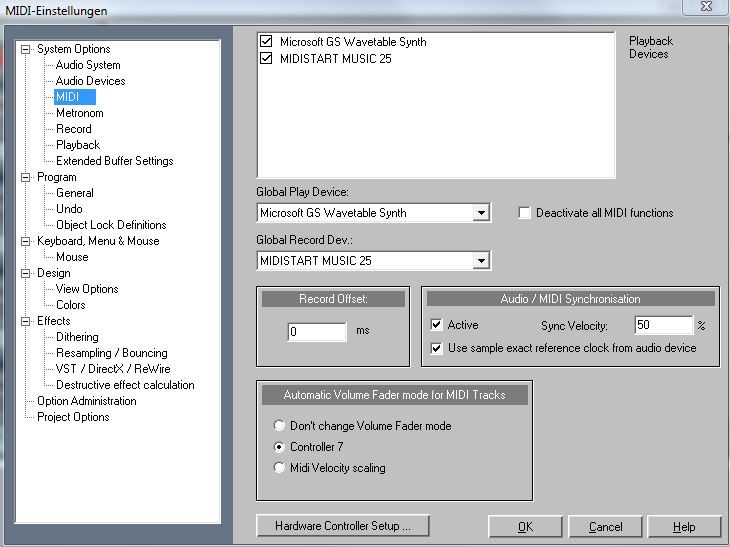Open the Global Record Dev. dropdown

pyautogui.click(x=481, y=261)
